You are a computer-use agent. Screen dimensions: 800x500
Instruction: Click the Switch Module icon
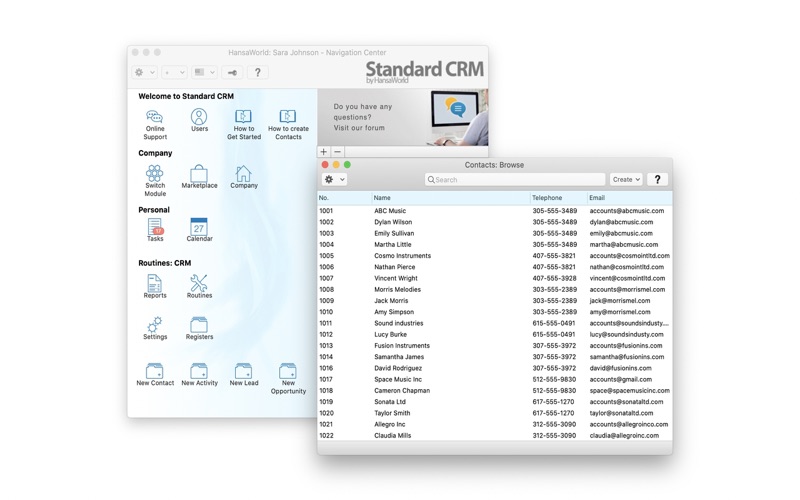tap(155, 181)
